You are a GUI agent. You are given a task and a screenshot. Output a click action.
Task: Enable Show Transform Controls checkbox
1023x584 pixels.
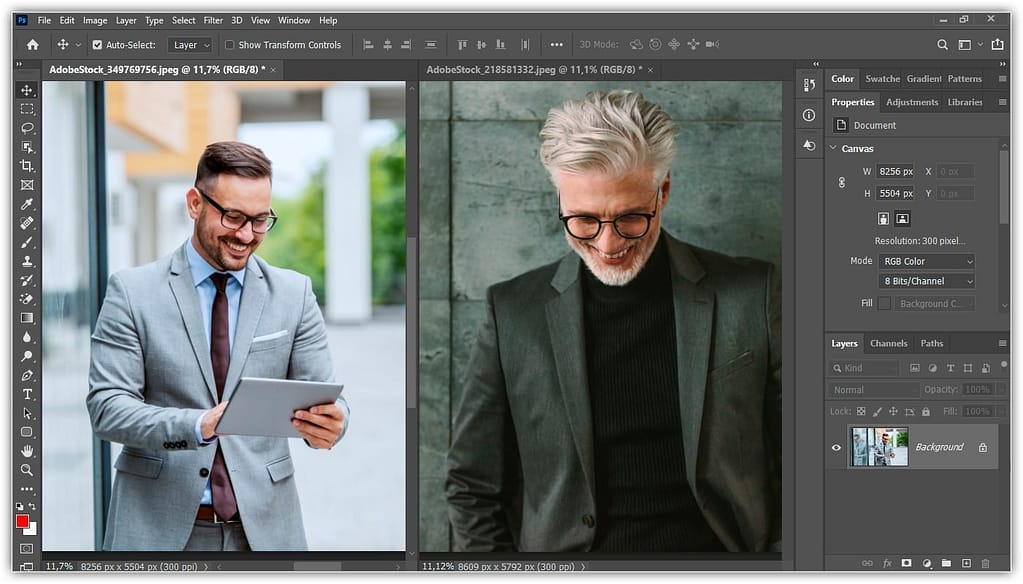tap(230, 45)
